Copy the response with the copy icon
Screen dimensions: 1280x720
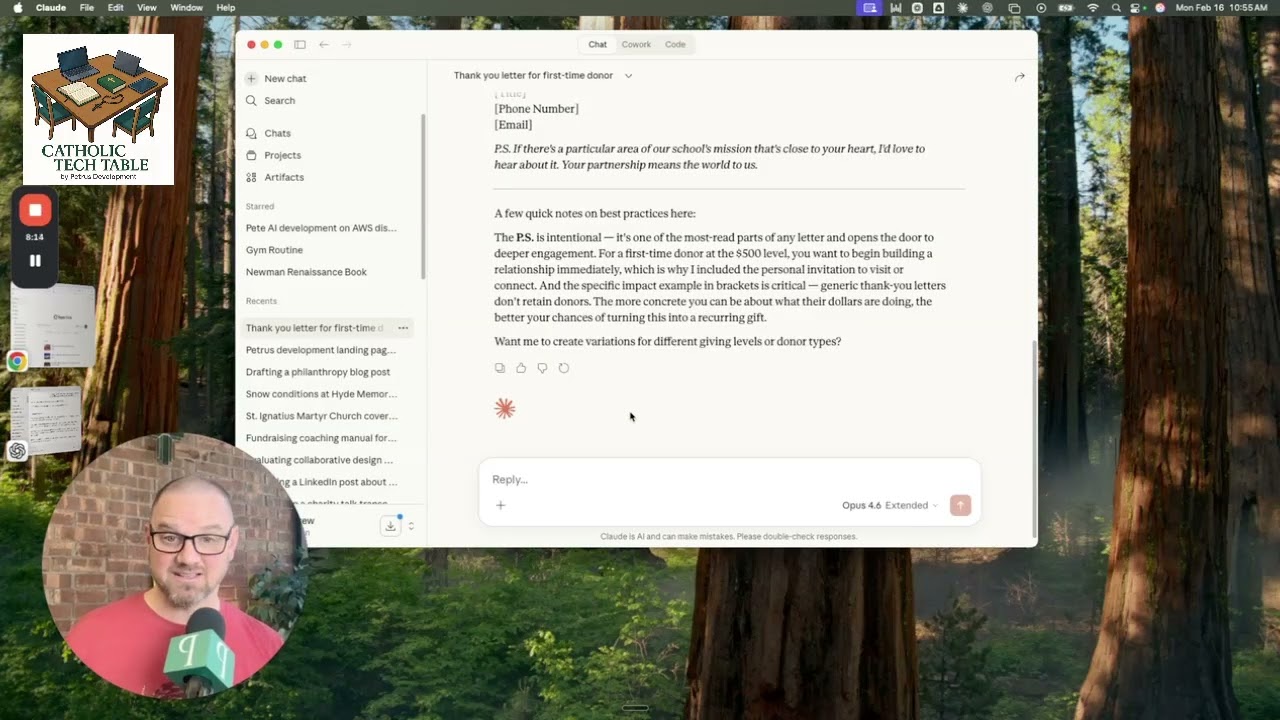pos(500,368)
